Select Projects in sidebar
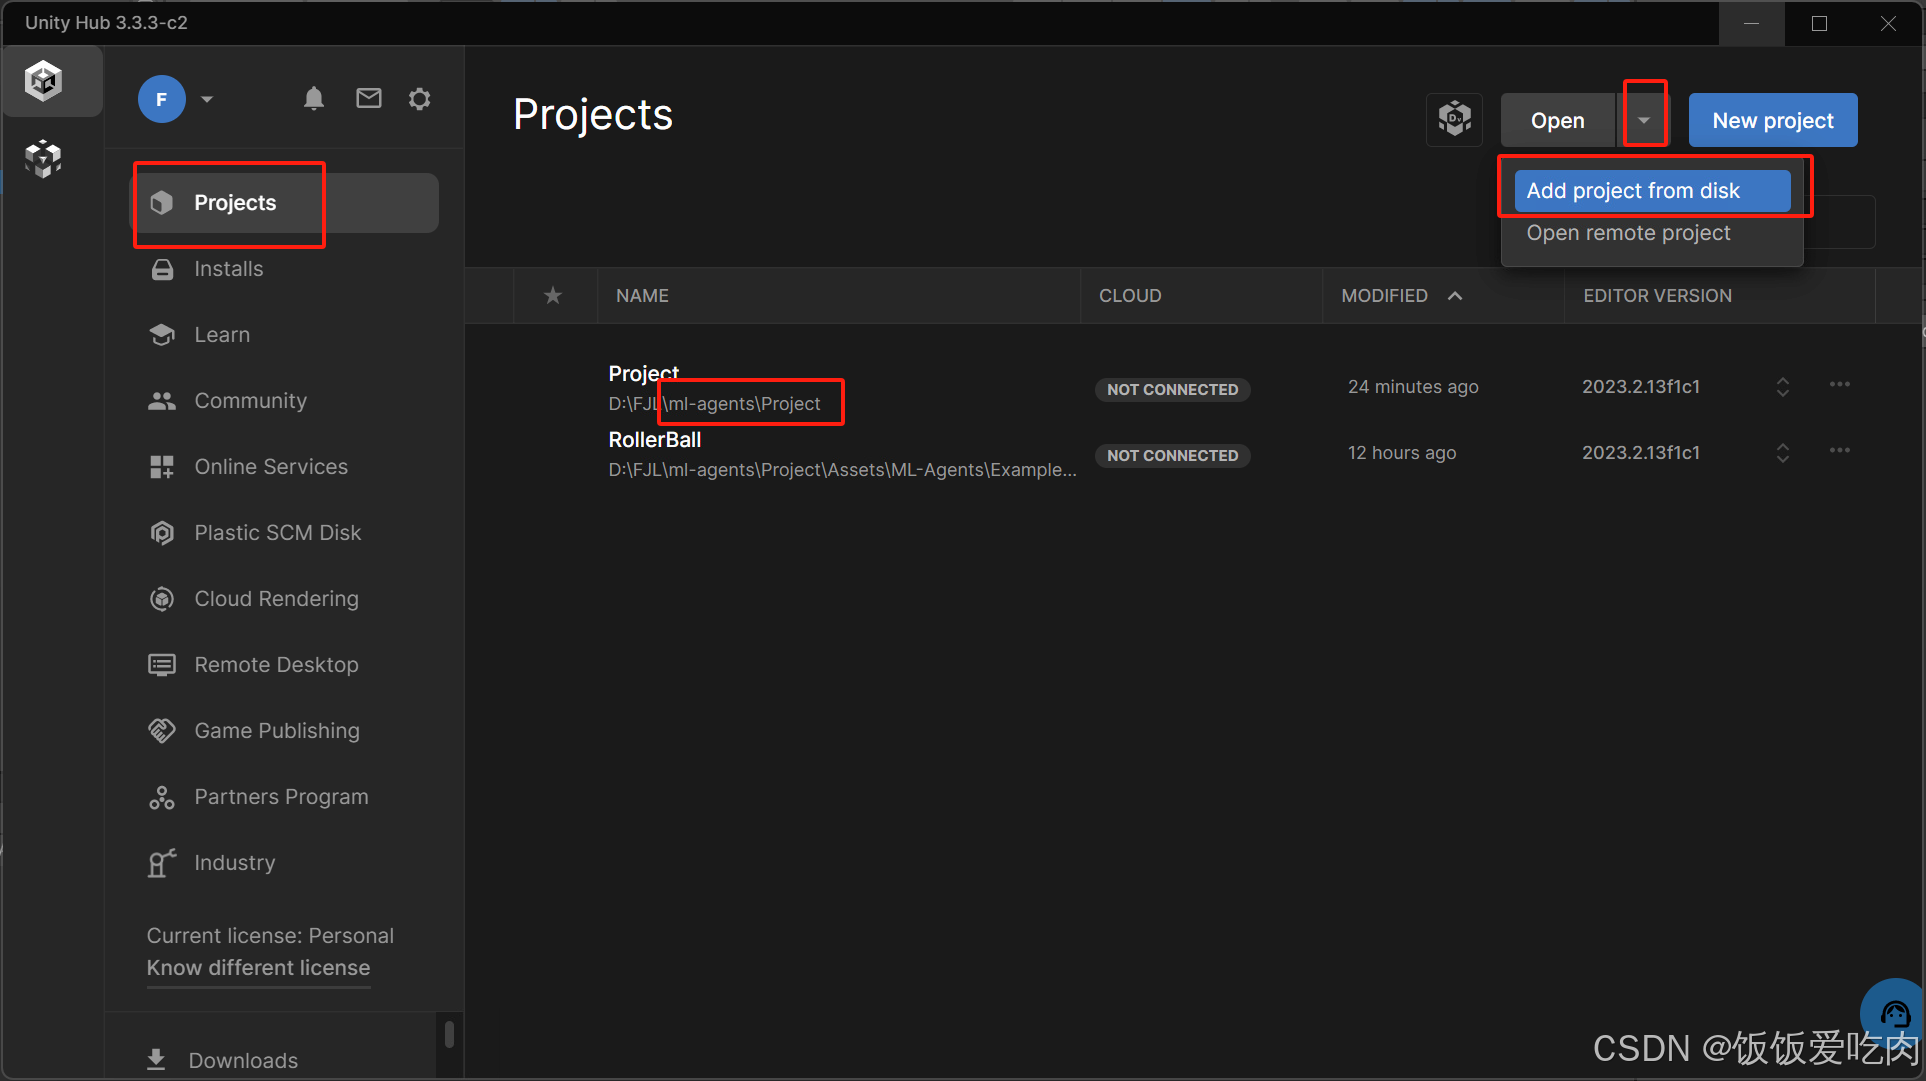 [286, 203]
